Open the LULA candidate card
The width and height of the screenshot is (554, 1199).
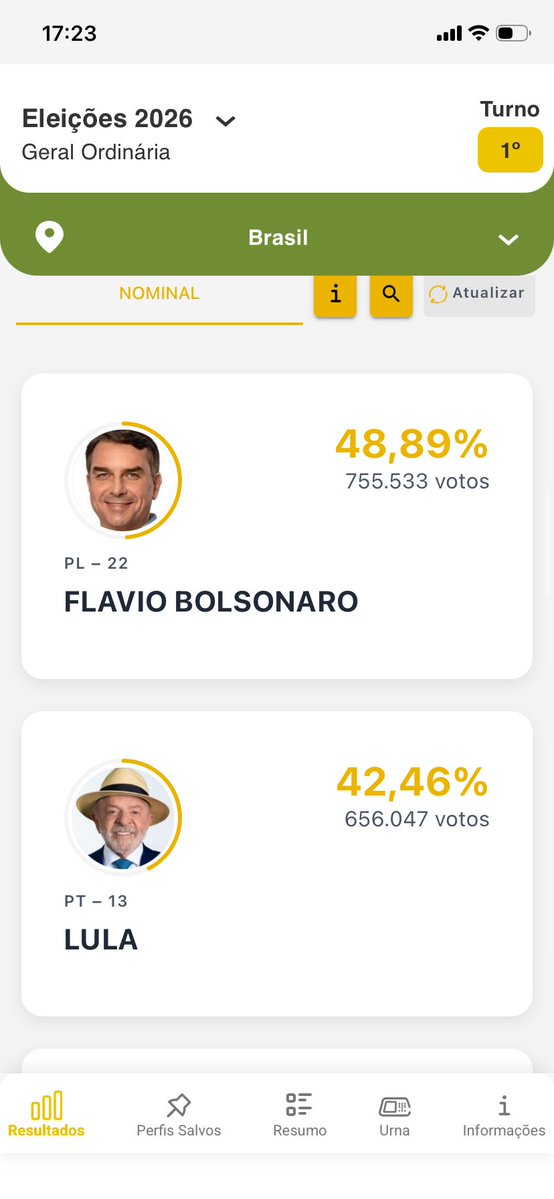tap(277, 864)
